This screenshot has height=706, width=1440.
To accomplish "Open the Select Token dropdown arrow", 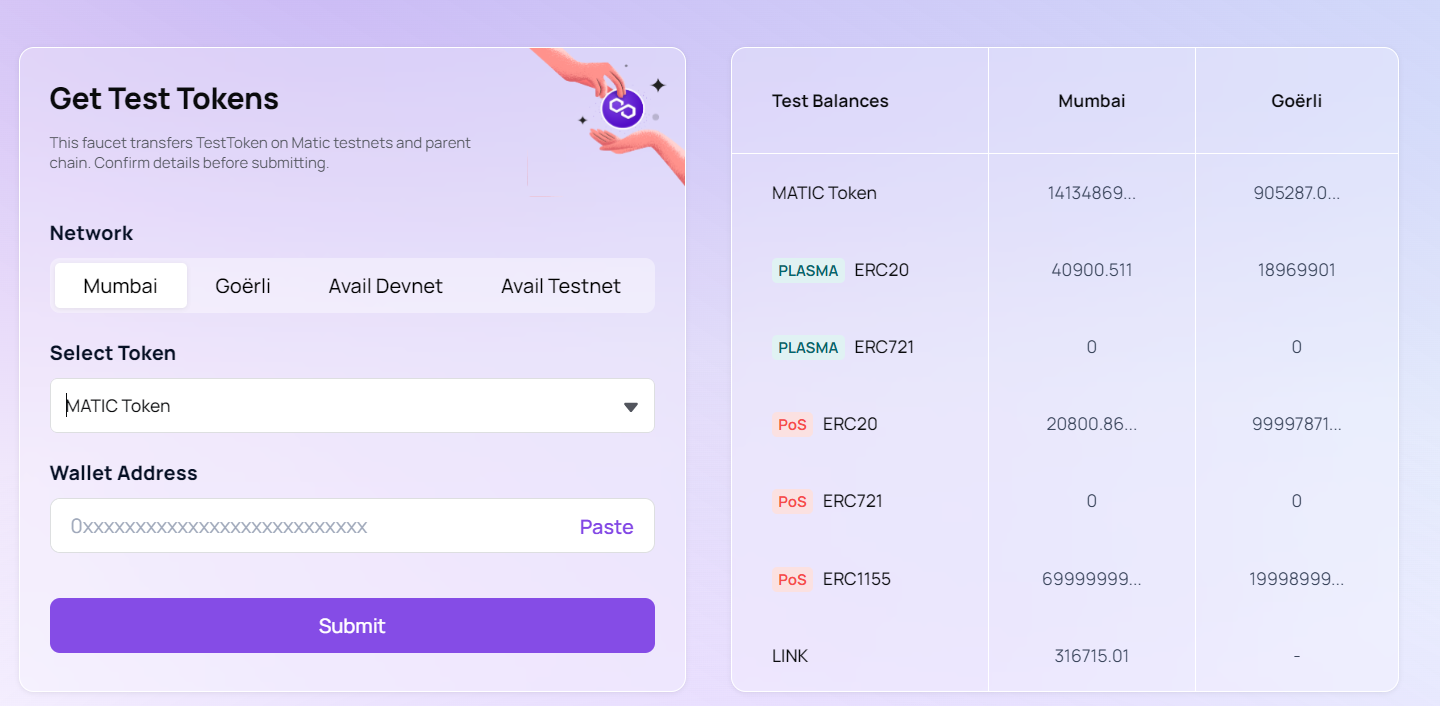I will pos(630,407).
